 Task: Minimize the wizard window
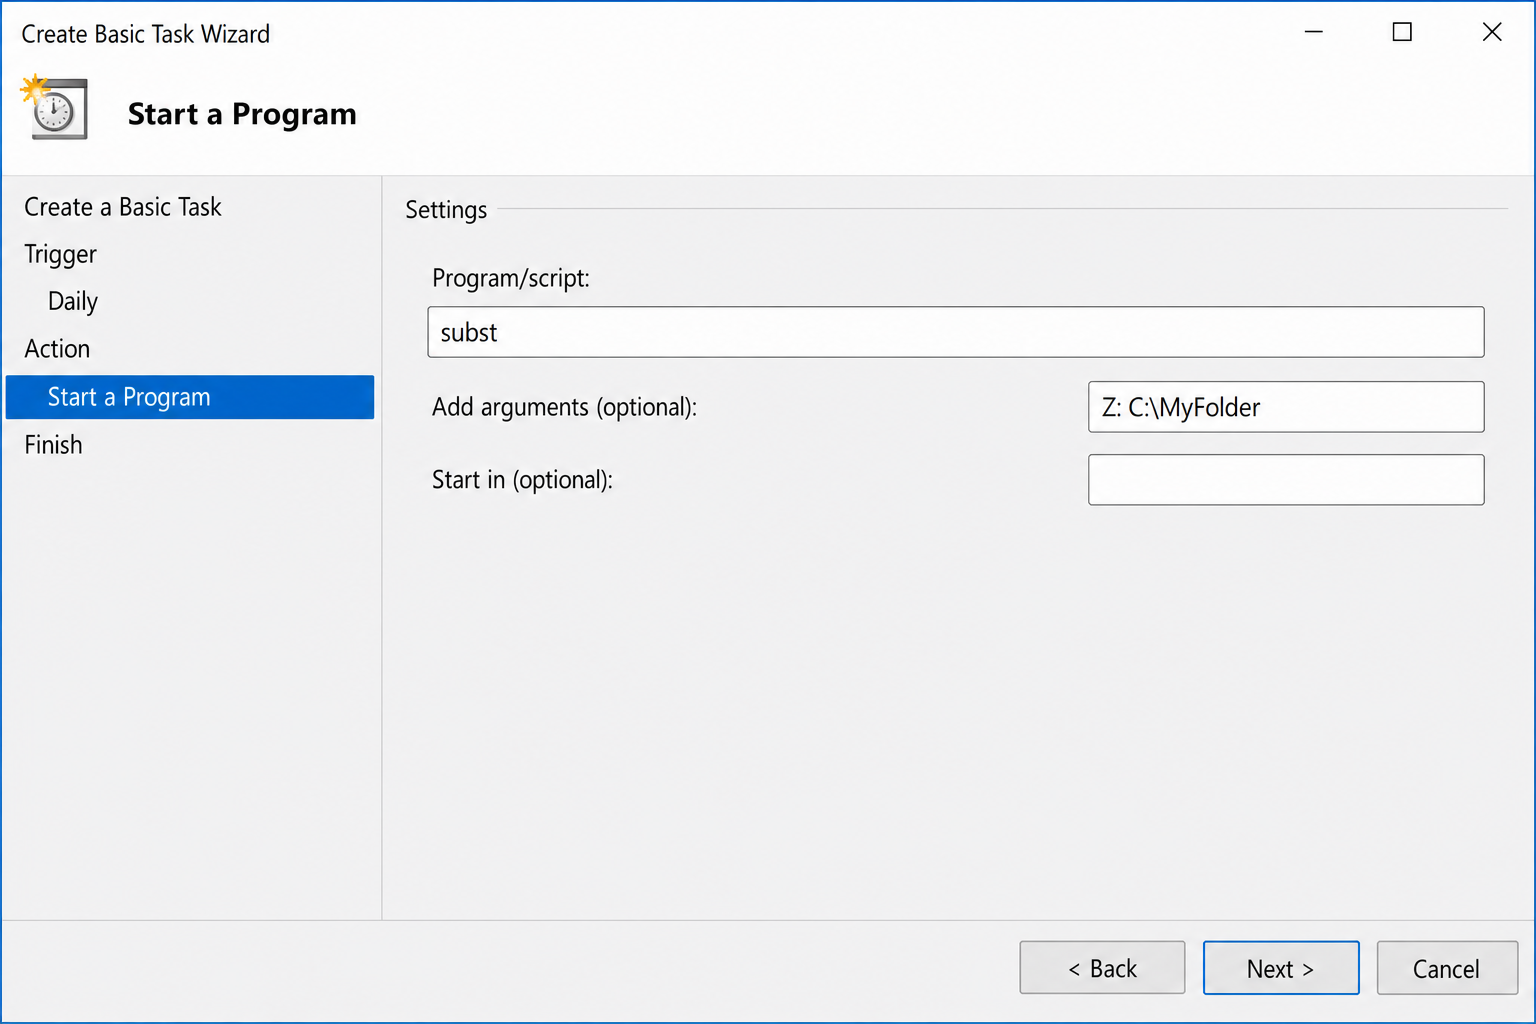click(x=1314, y=32)
